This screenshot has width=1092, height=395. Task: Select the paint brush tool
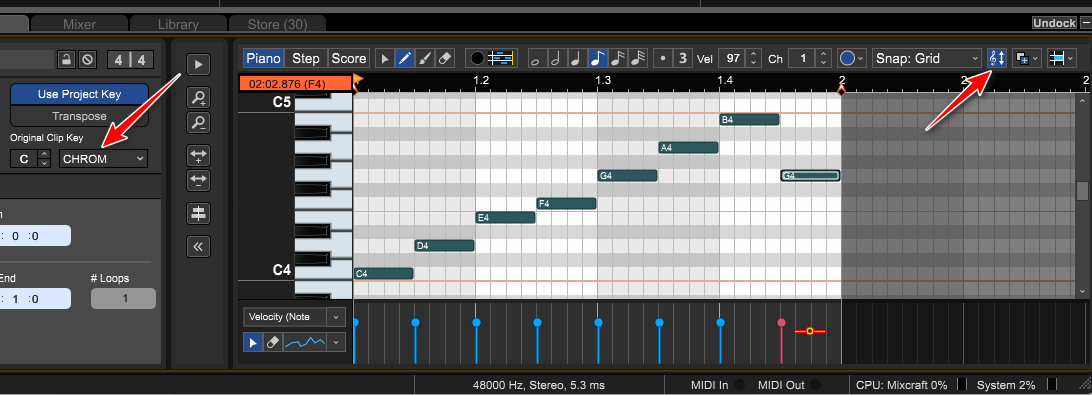(x=426, y=59)
